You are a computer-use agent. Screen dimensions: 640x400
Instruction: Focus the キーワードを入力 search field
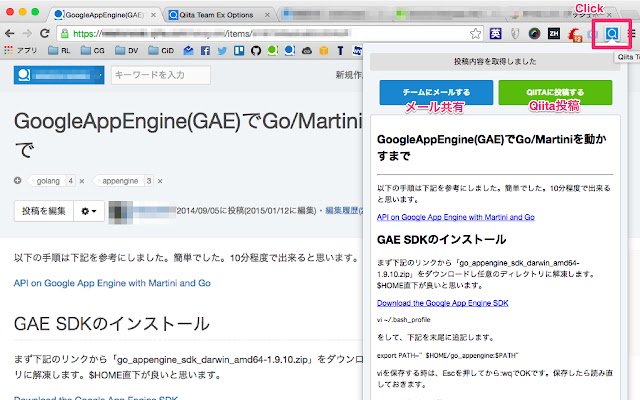coord(161,75)
